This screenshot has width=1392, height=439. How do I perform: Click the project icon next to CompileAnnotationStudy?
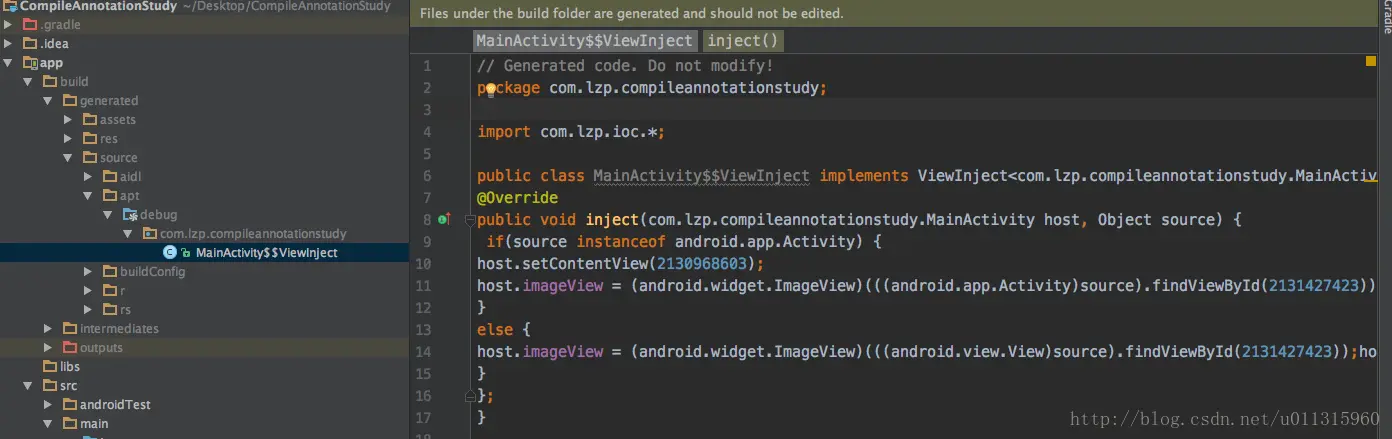click(10, 6)
